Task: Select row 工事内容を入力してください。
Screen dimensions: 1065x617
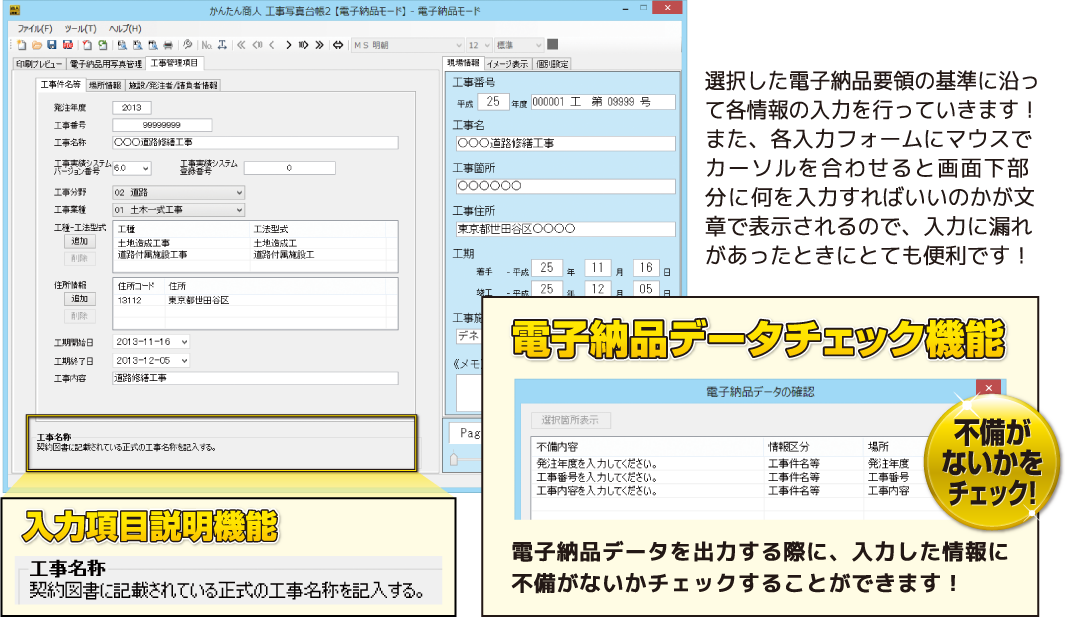Action: coord(730,490)
